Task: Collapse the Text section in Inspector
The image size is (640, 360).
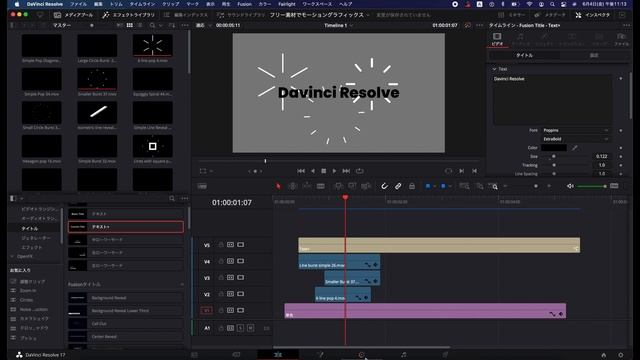Action: (494, 69)
